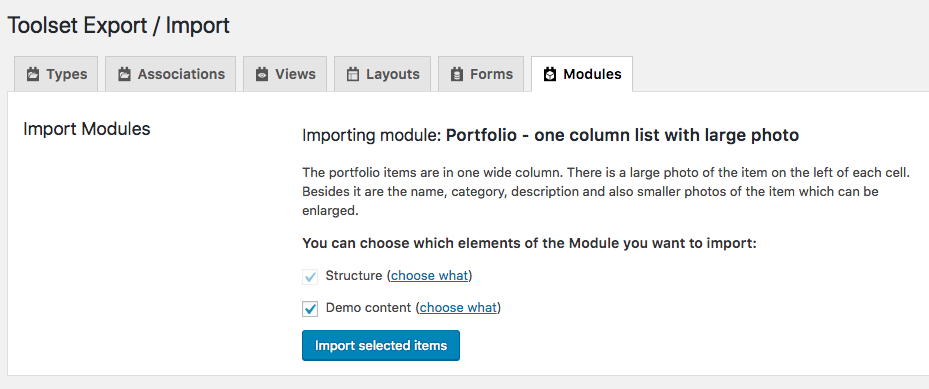Toggle the Structure checkbox

310,277
